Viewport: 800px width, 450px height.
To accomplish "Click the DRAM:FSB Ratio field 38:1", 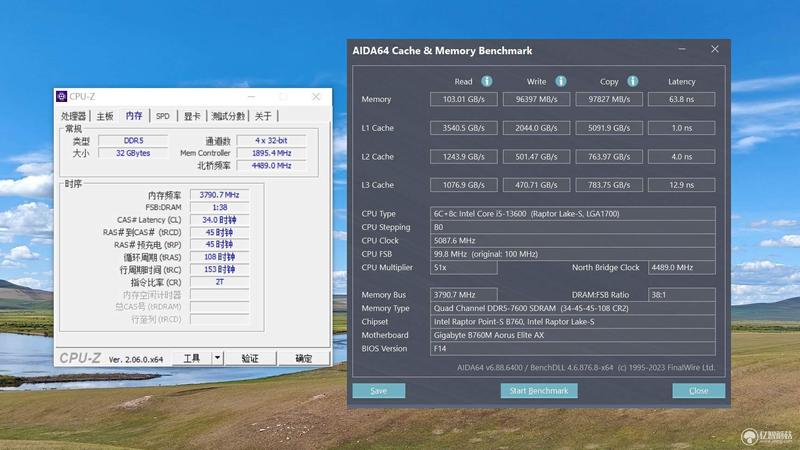I will [x=682, y=294].
